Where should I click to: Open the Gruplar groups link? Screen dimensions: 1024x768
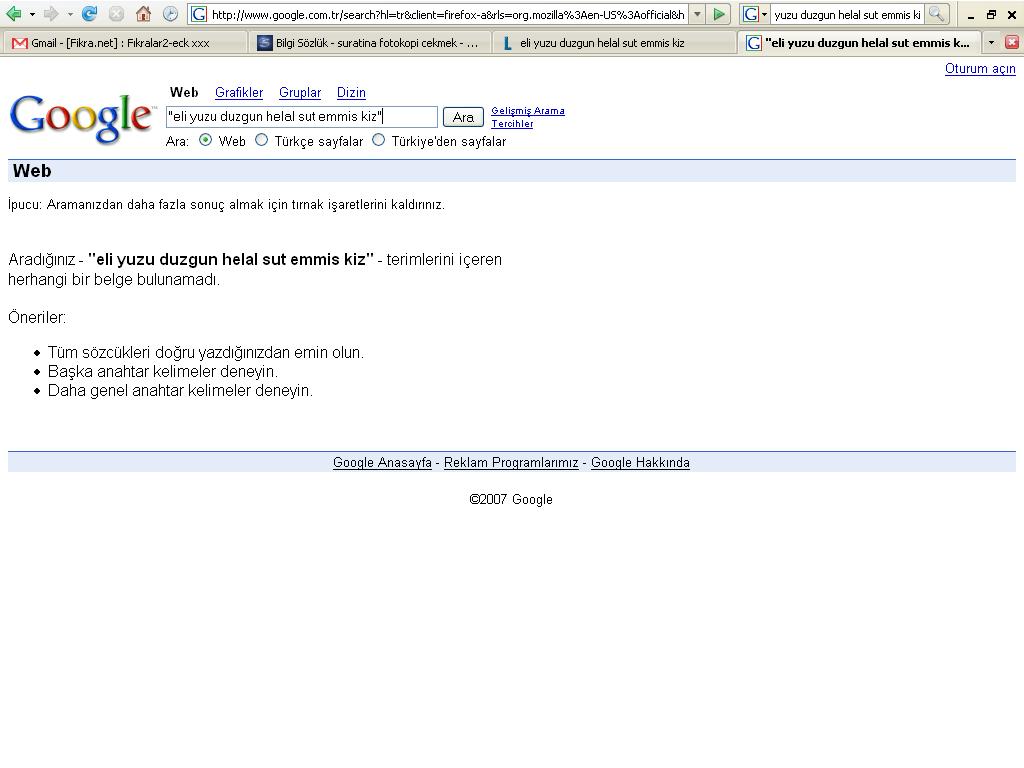click(x=300, y=93)
